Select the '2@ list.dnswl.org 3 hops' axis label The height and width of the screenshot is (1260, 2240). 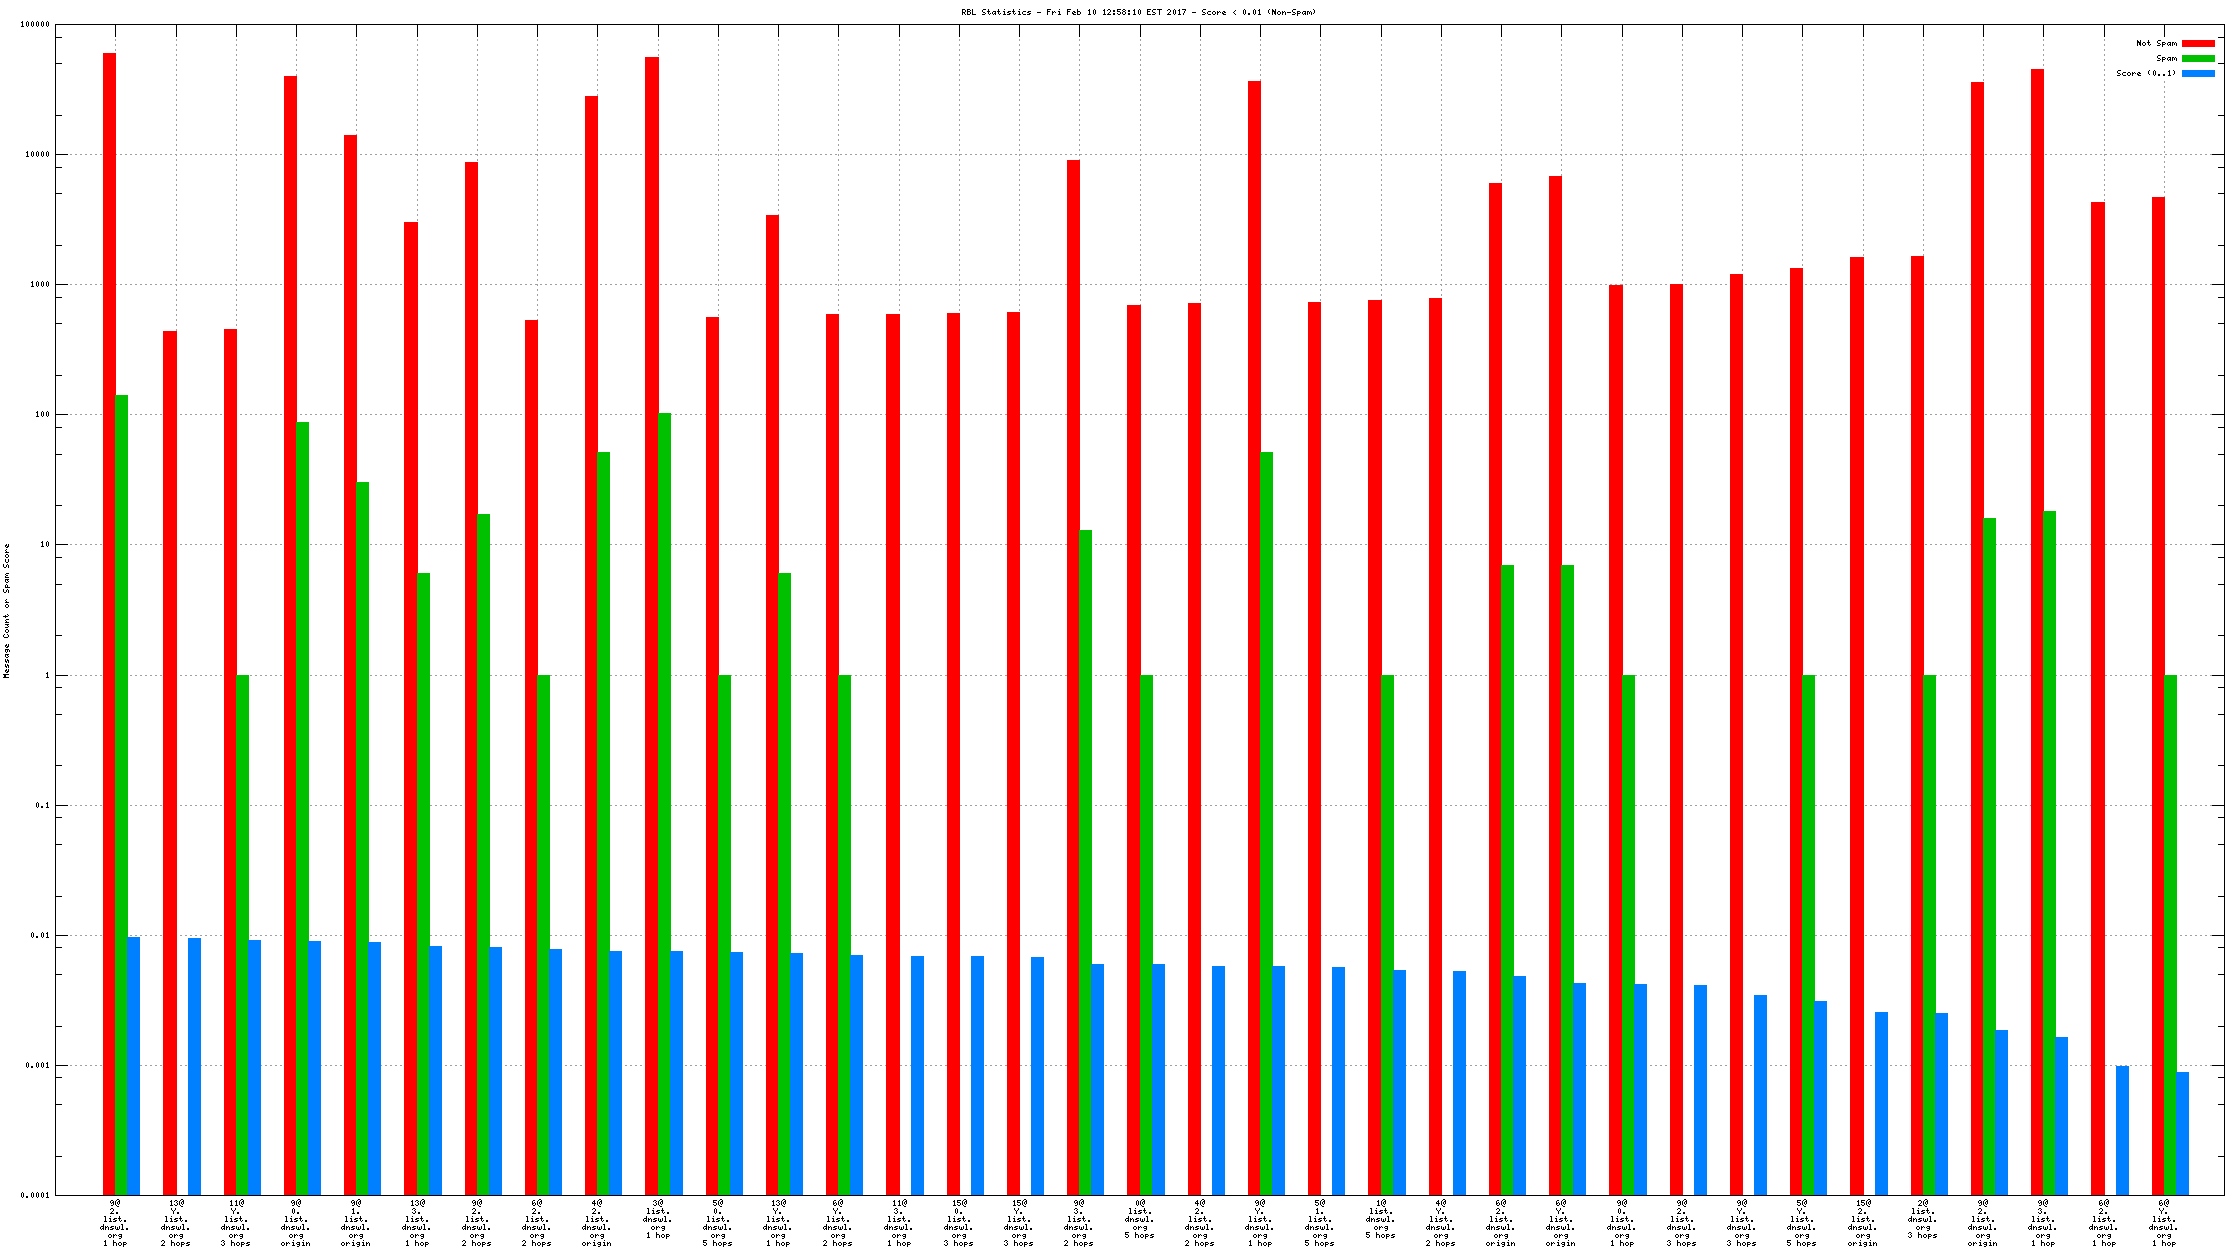(x=1923, y=1219)
